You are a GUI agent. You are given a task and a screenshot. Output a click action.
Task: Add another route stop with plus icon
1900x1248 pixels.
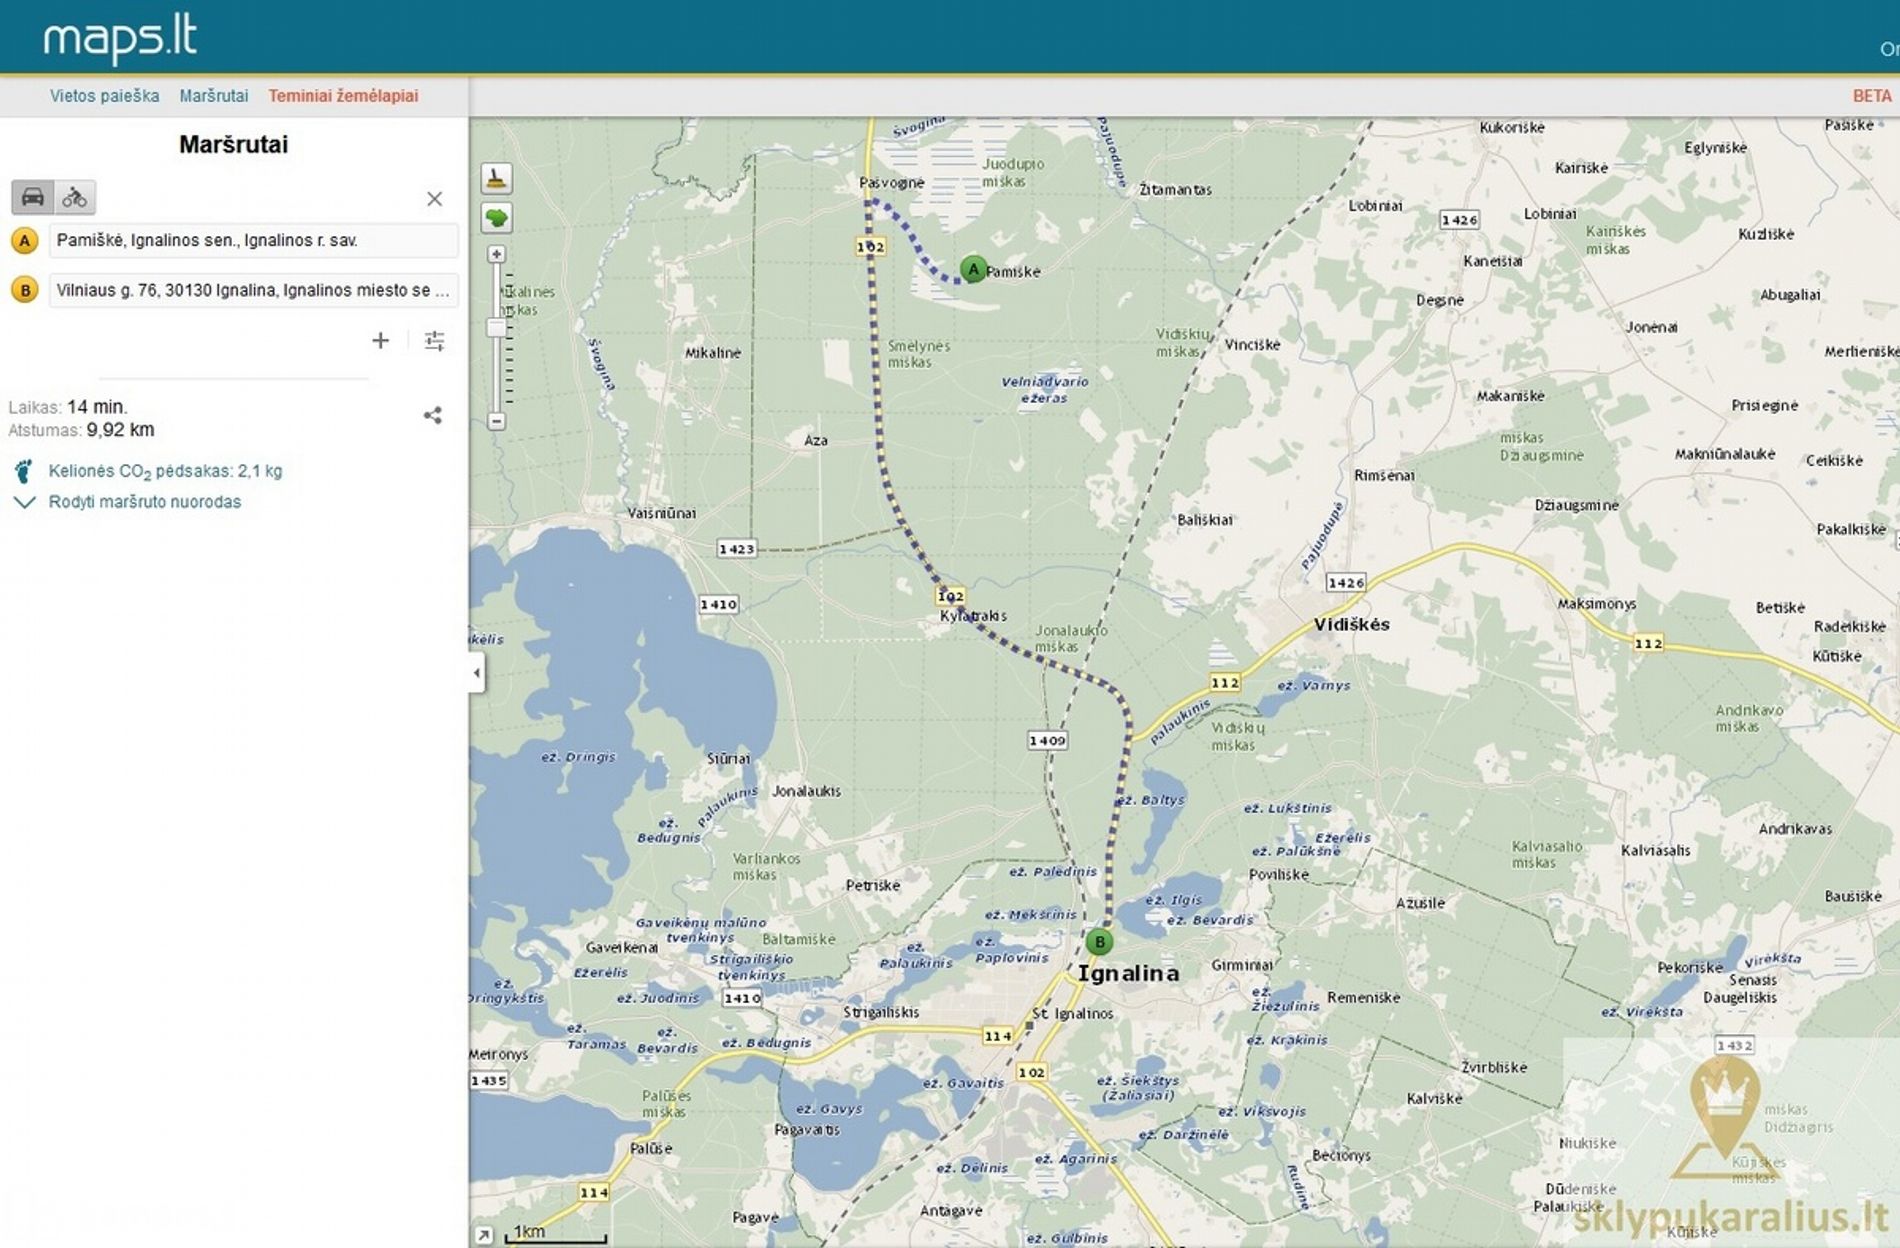380,341
